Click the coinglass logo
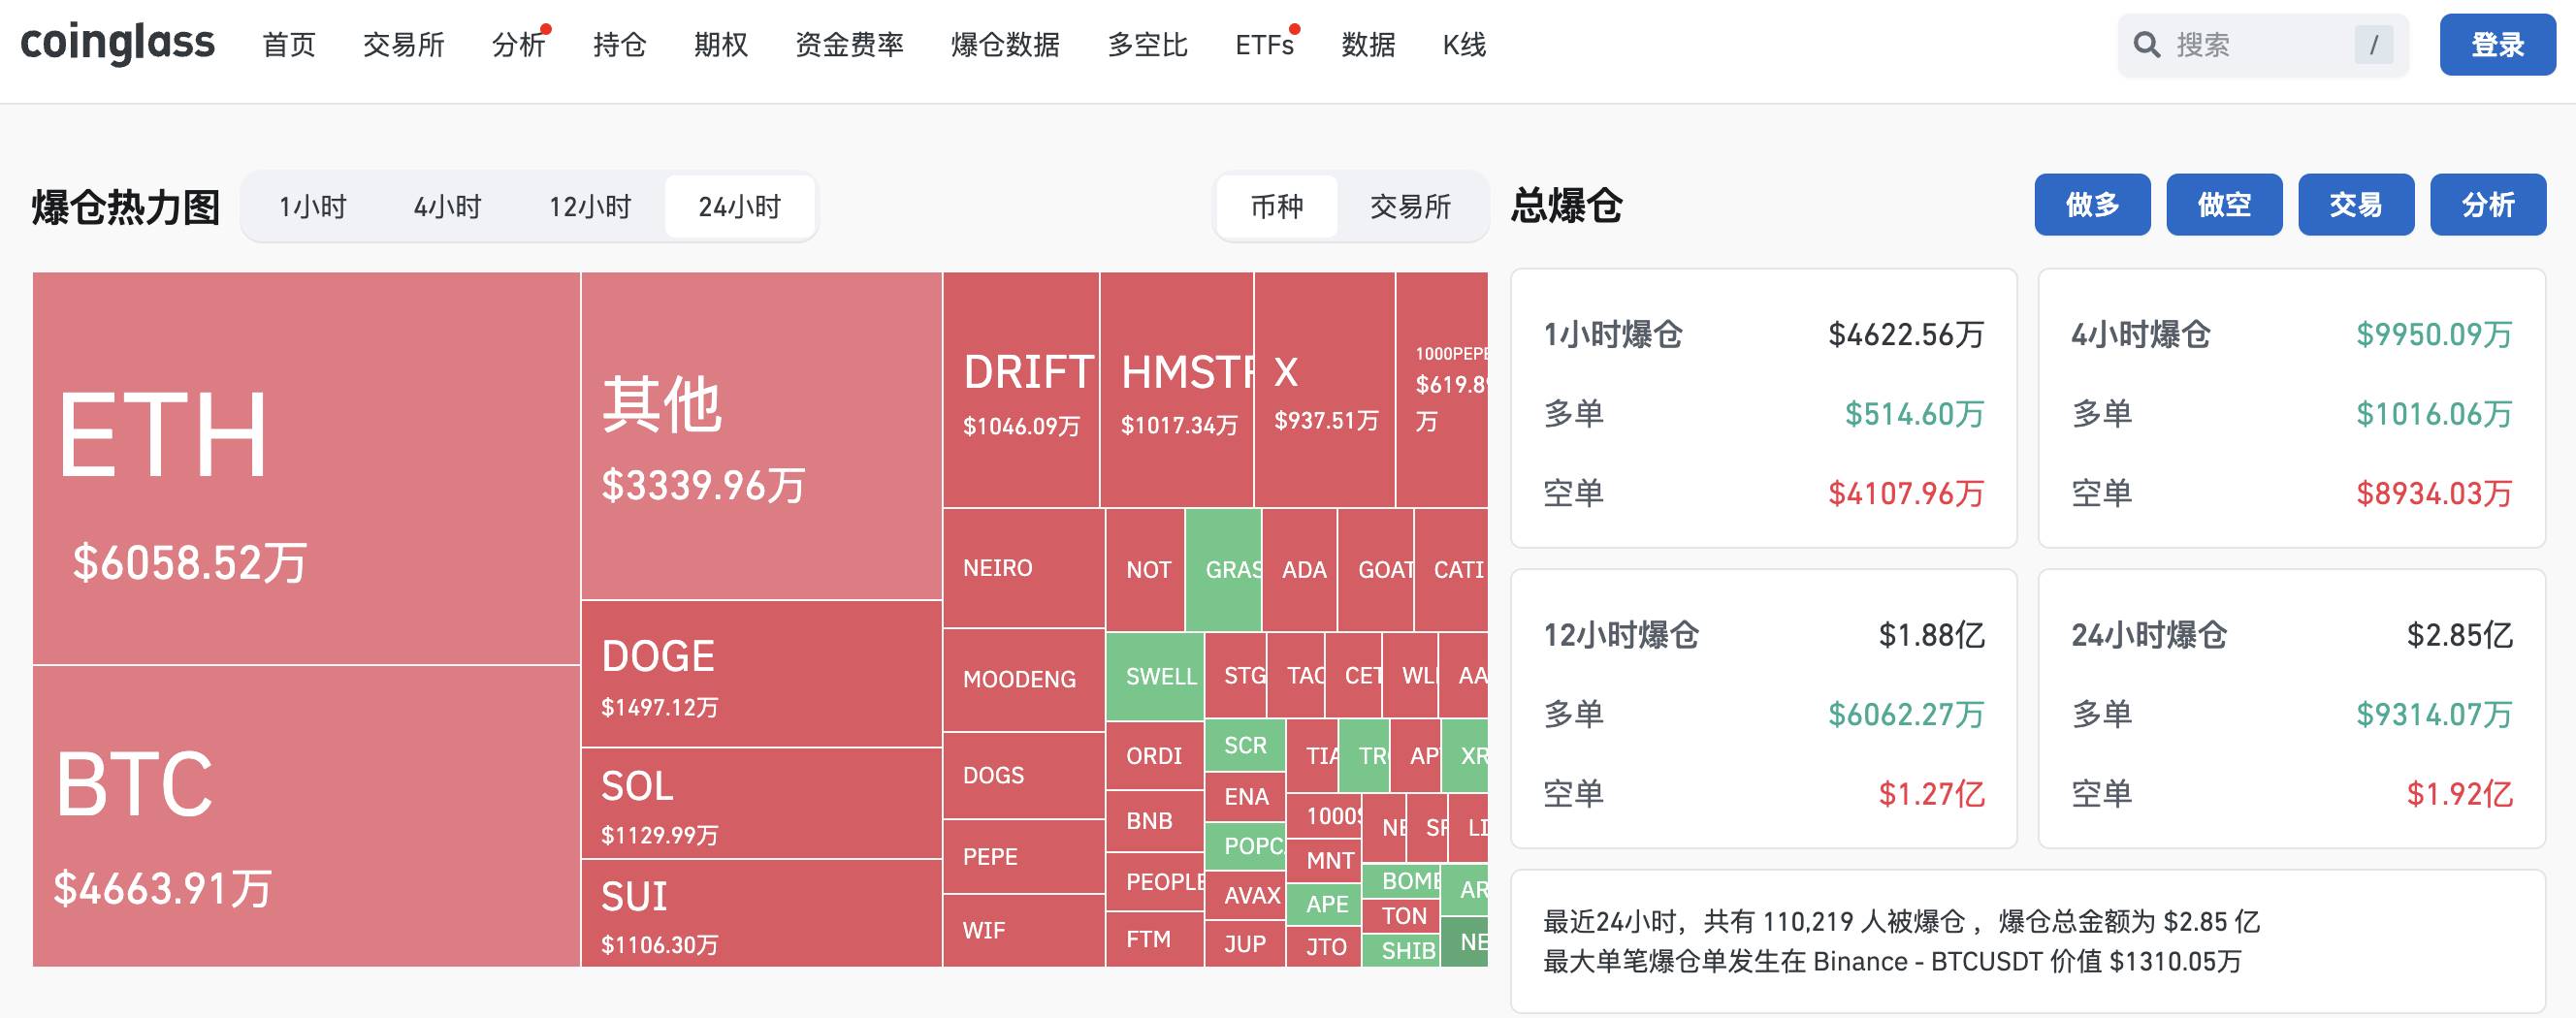This screenshot has height=1018, width=2576. [117, 44]
